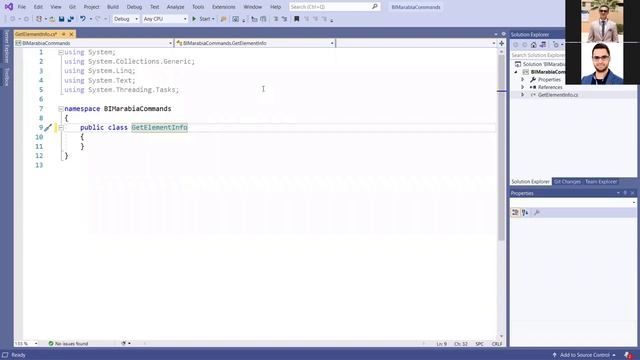Open the Any CPU platform dropdown
The height and width of the screenshot is (360, 640).
[165, 19]
